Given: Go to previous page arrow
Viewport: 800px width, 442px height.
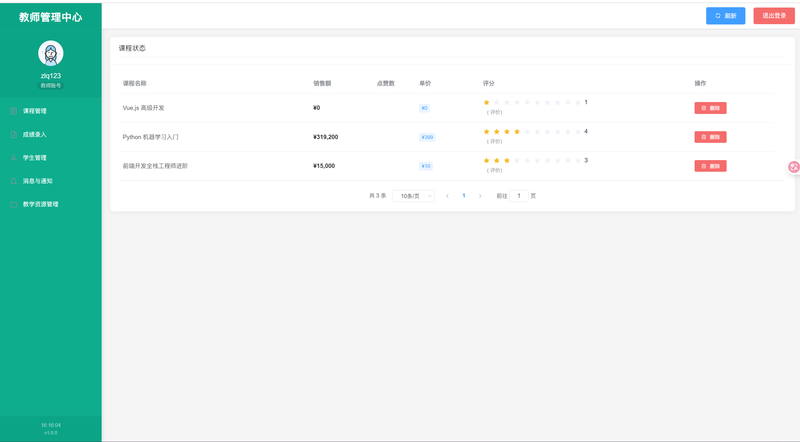Looking at the screenshot, I should [447, 196].
